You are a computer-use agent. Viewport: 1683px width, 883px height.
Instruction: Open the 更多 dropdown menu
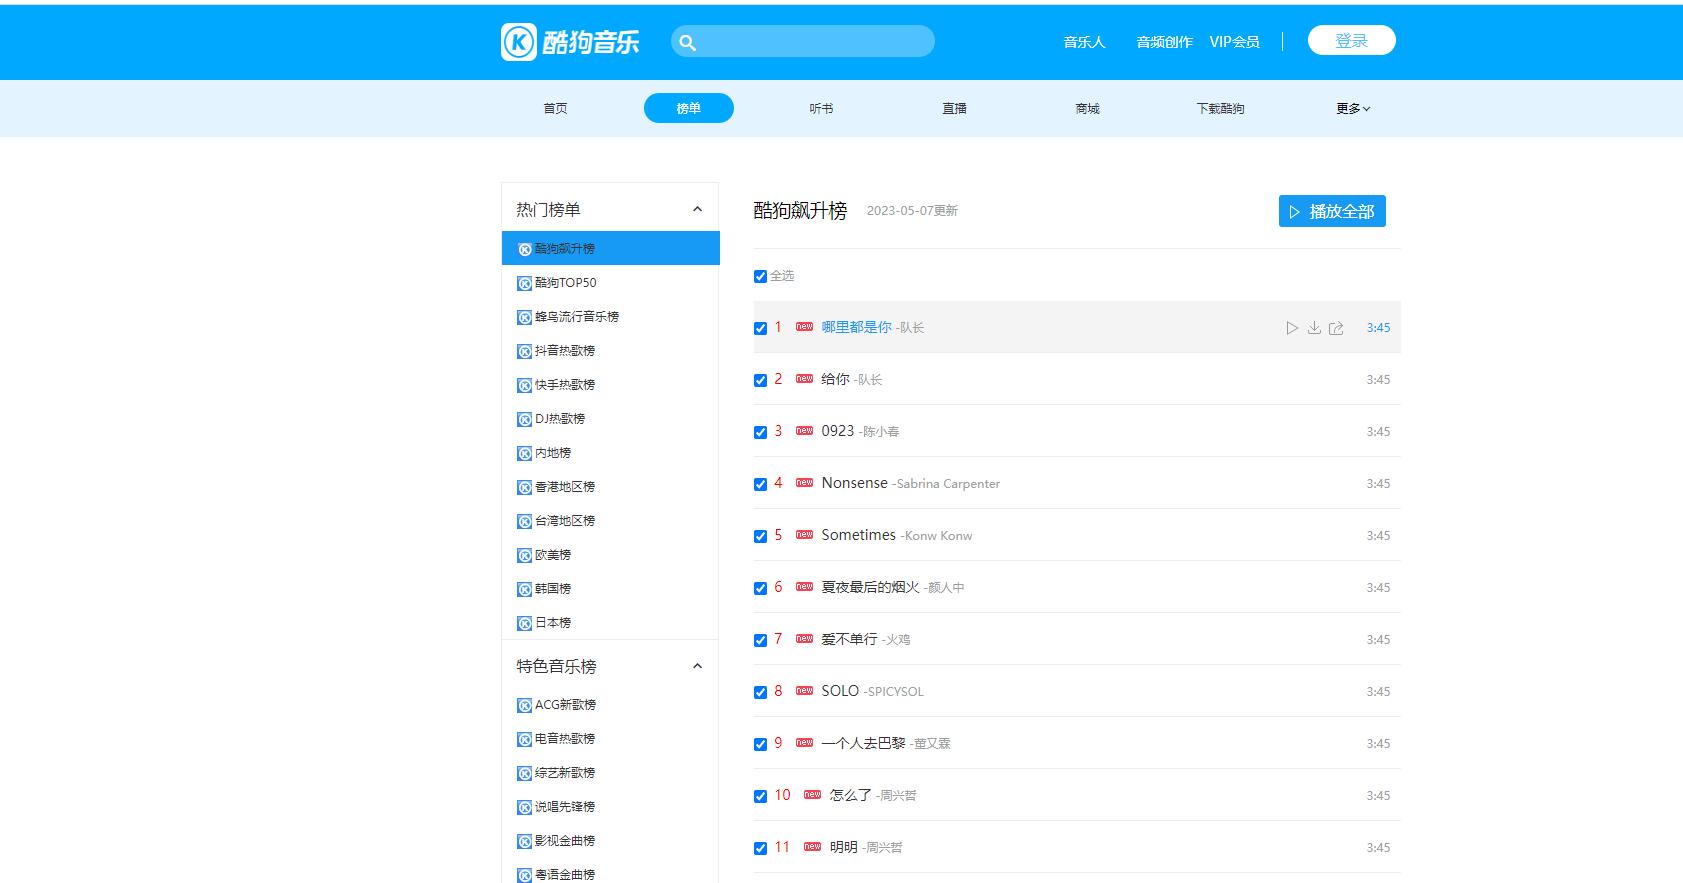point(1353,108)
